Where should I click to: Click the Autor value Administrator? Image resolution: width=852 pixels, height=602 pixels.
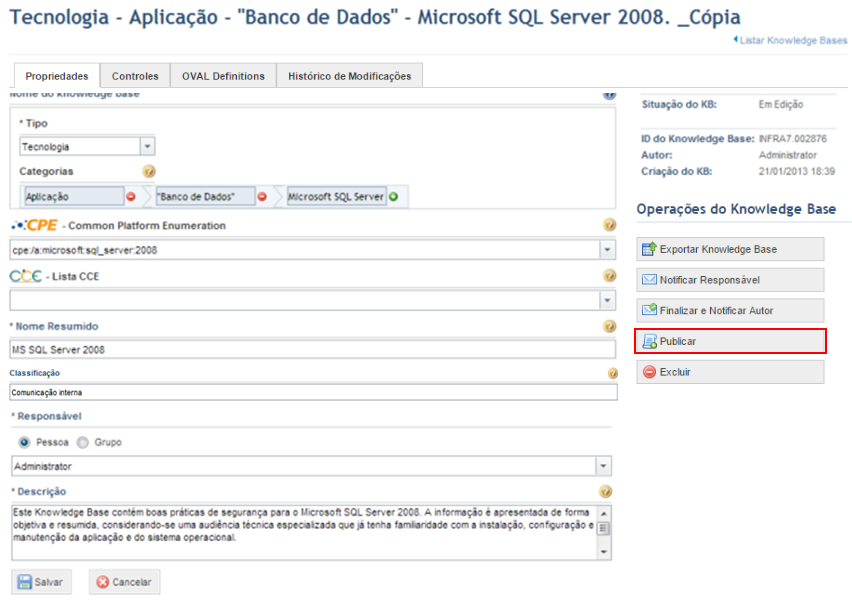tap(787, 155)
